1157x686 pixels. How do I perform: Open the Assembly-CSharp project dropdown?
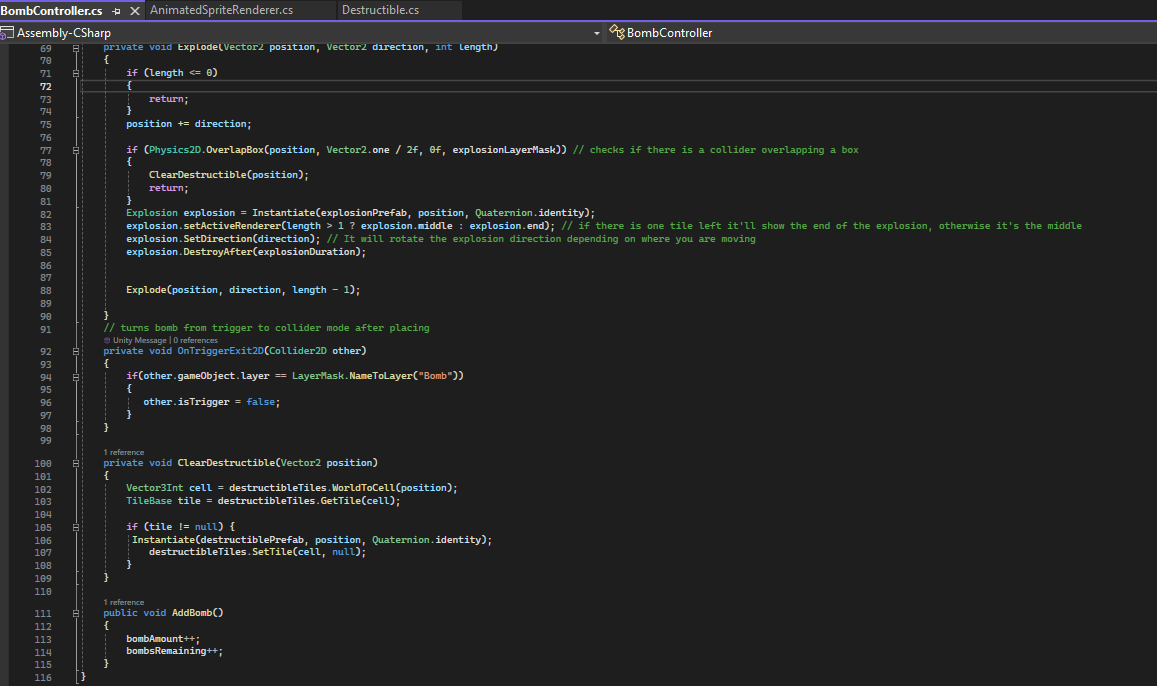[597, 33]
